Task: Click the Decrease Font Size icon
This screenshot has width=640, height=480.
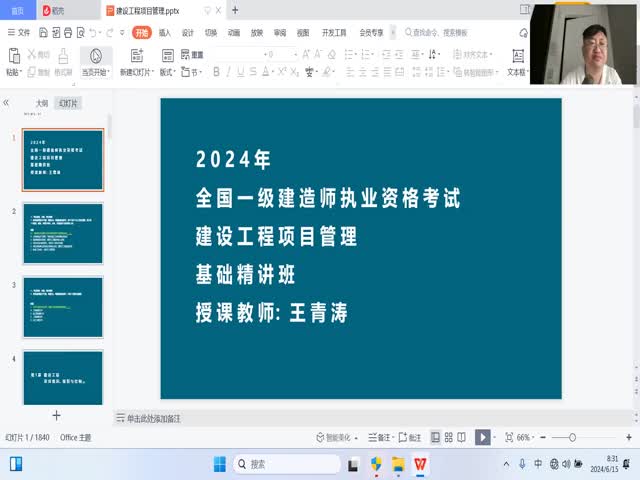Action: (x=318, y=54)
